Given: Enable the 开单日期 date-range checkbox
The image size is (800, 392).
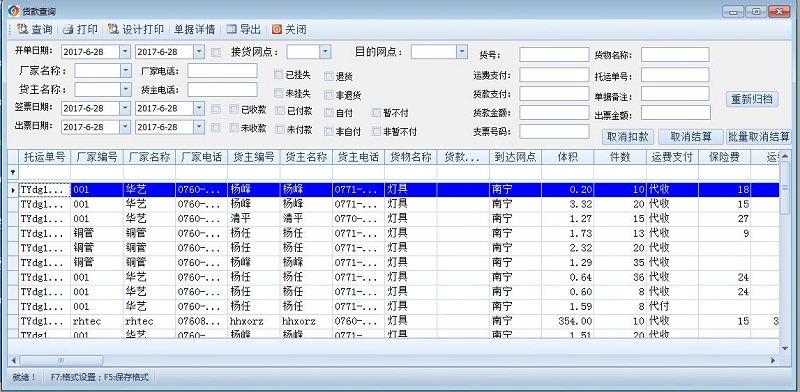Looking at the screenshot, I should pos(216,52).
